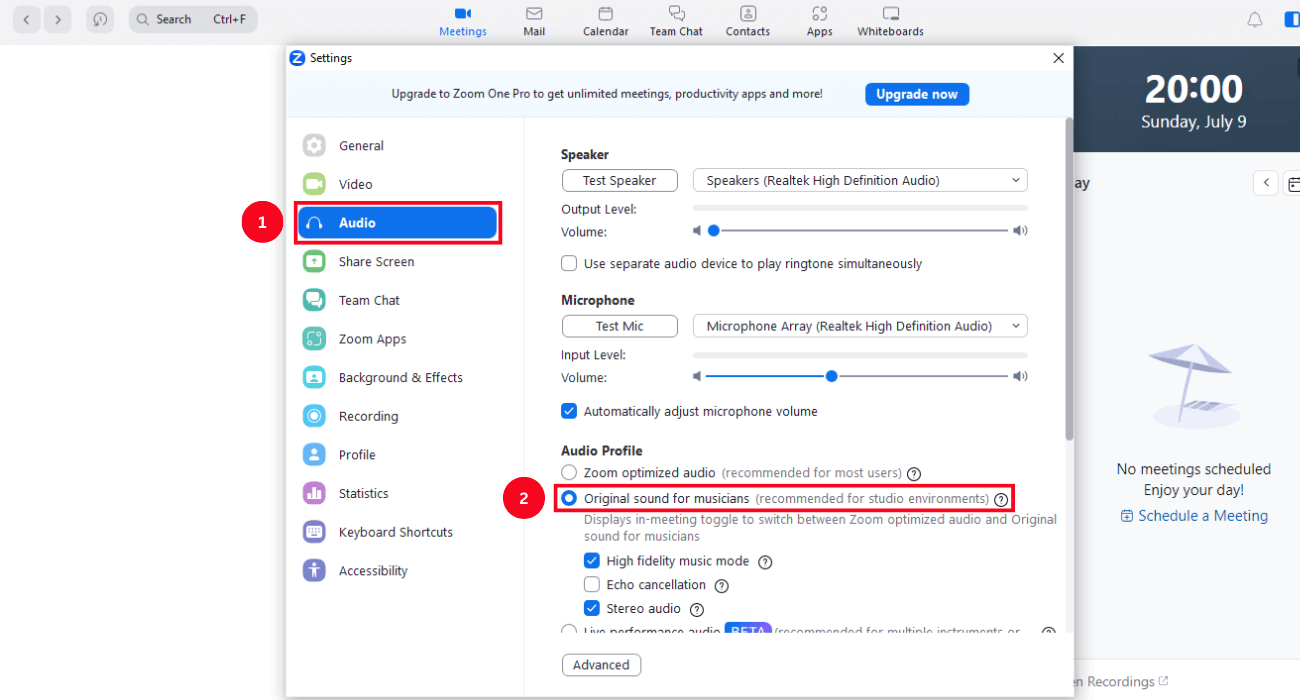Switch to the Calendar tab
The height and width of the screenshot is (700, 1300).
coord(606,21)
